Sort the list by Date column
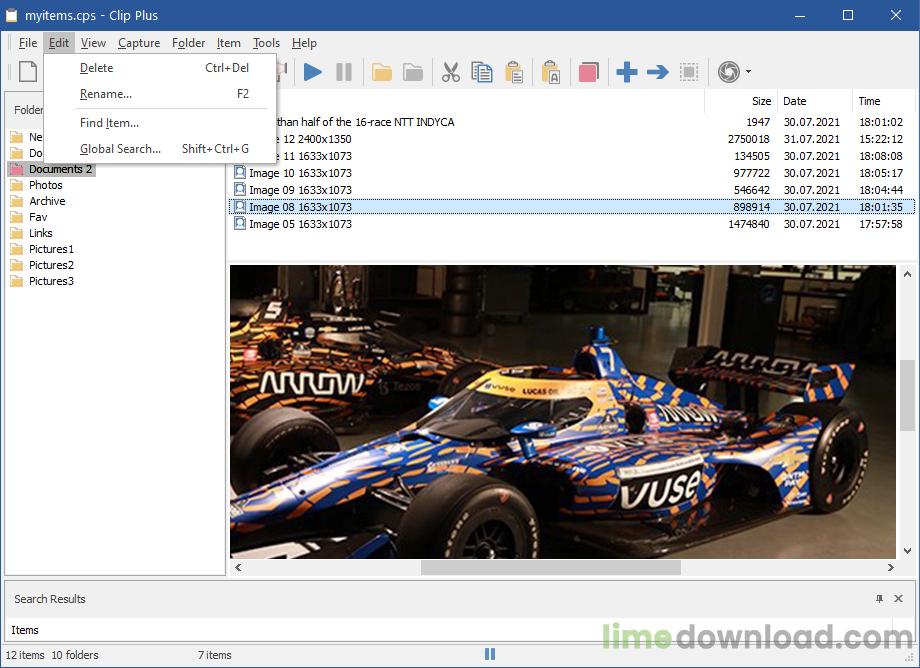The image size is (920, 668). [814, 101]
